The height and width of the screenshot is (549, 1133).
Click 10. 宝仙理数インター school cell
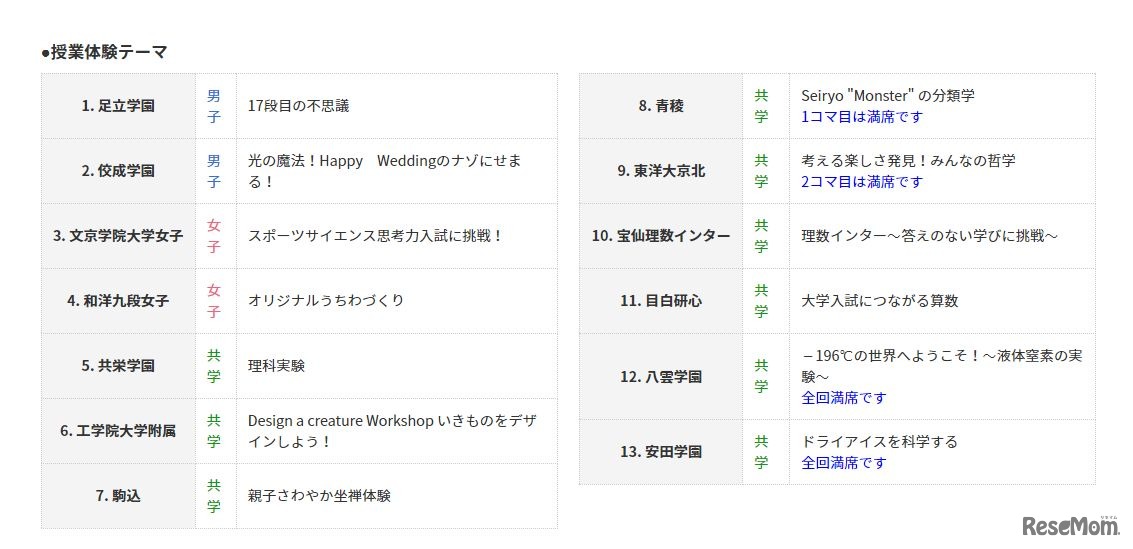click(660, 236)
